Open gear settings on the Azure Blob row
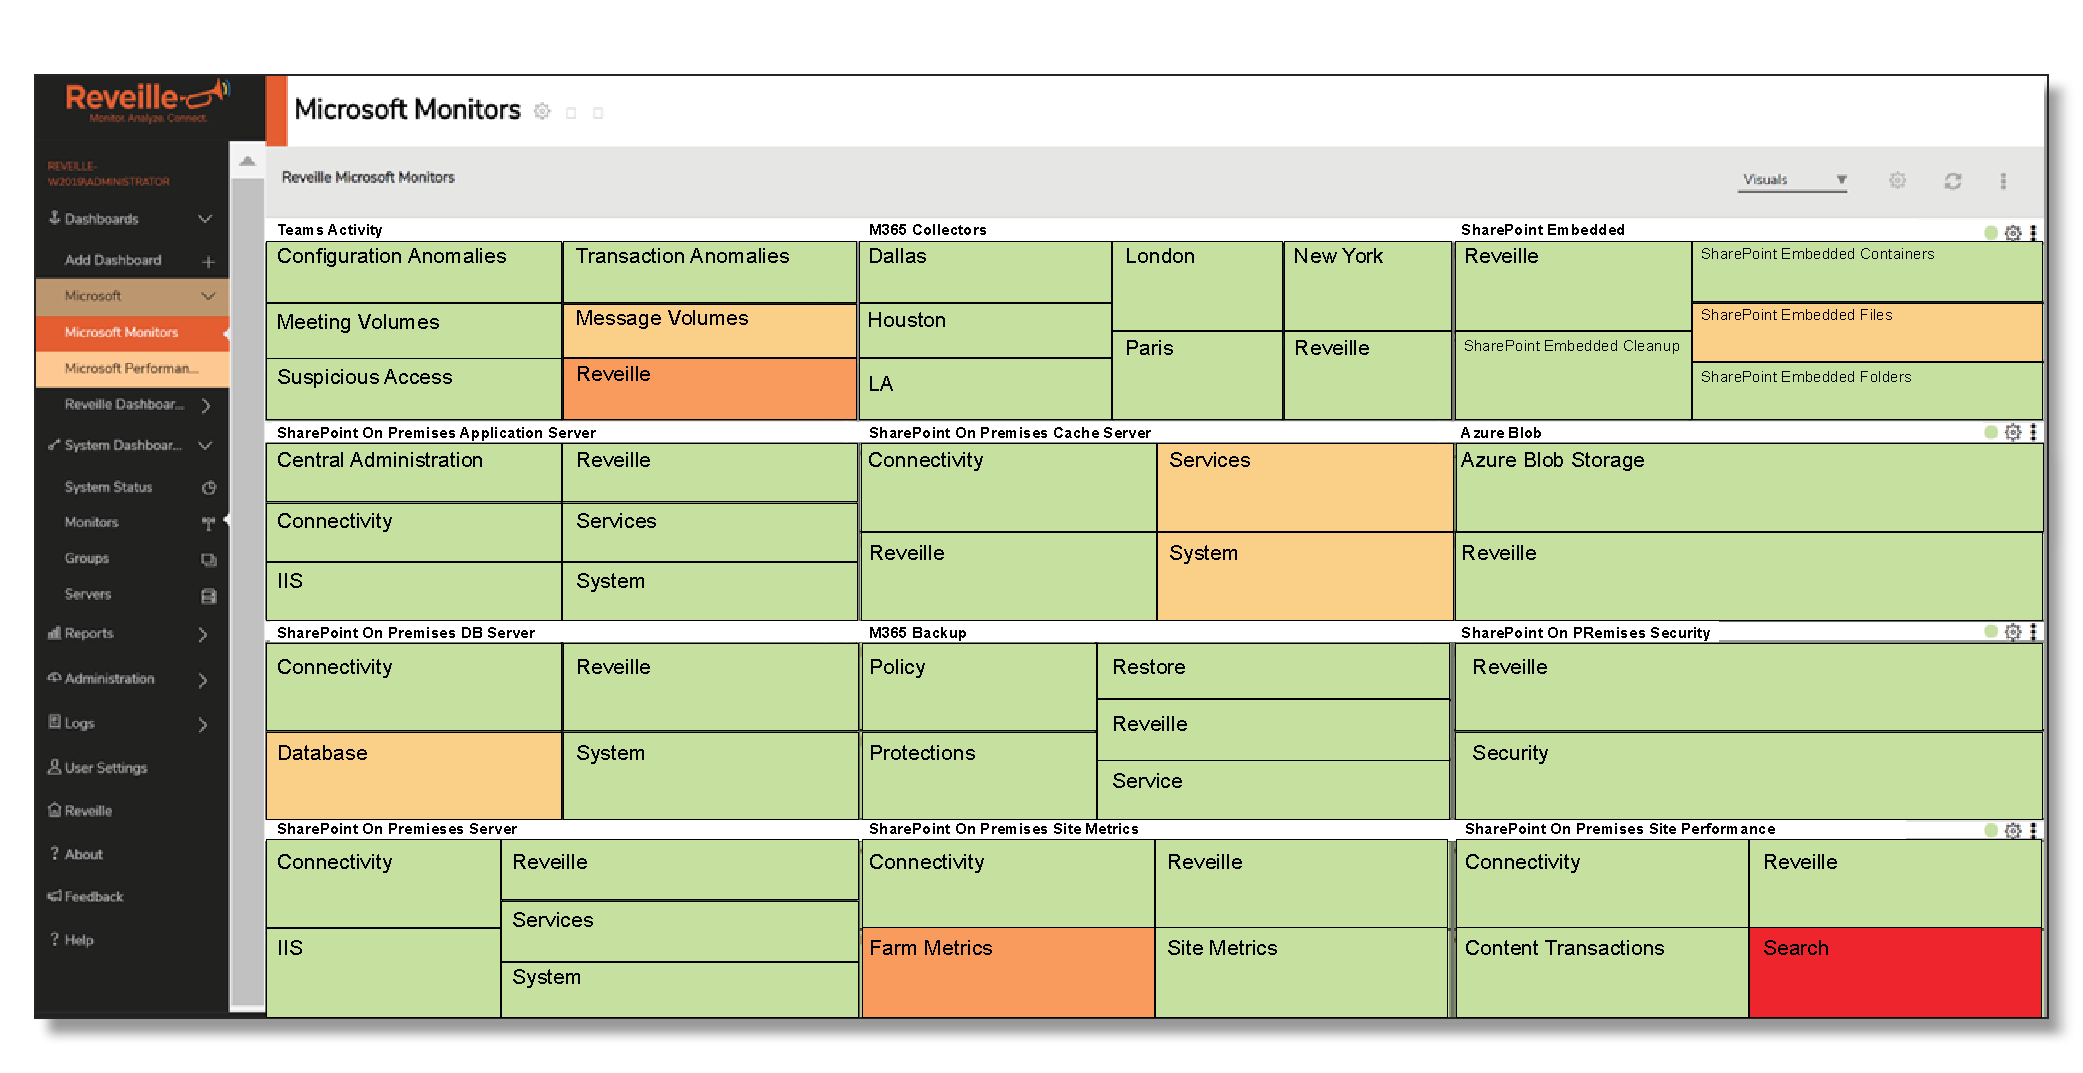Viewport: 2083px width, 1073px height. (x=2013, y=432)
